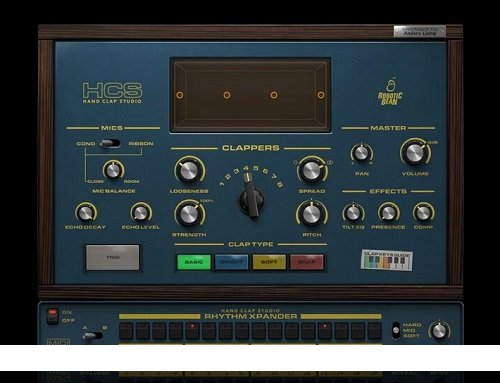This screenshot has height=383, width=500.
Task: Click the fourth clapper circle in the display
Action: tap(321, 95)
